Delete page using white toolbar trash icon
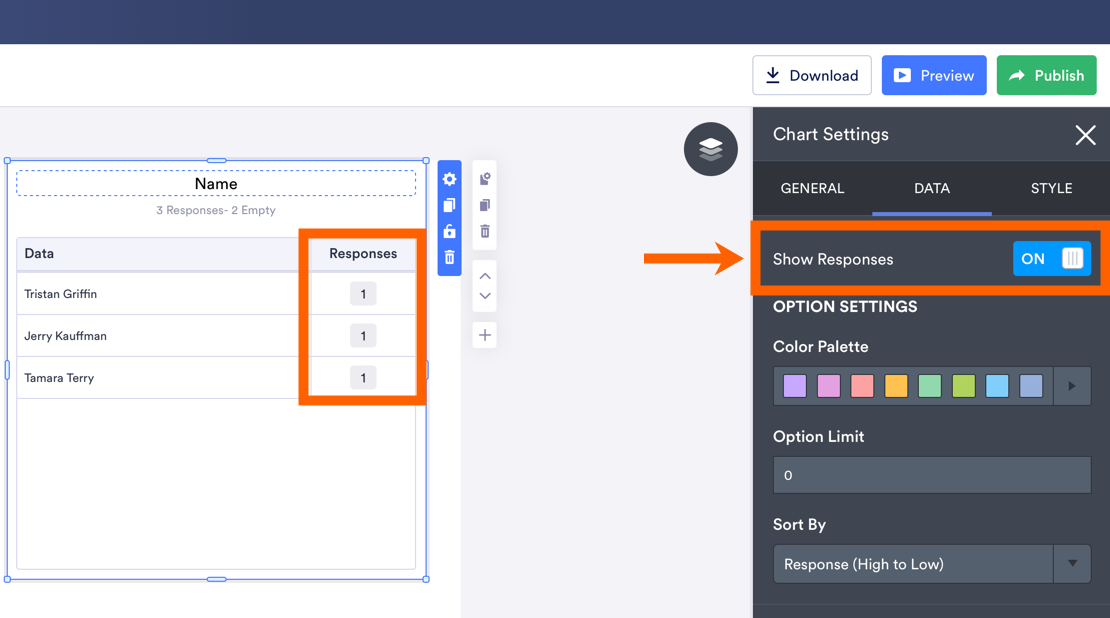This screenshot has height=618, width=1110. 485,231
